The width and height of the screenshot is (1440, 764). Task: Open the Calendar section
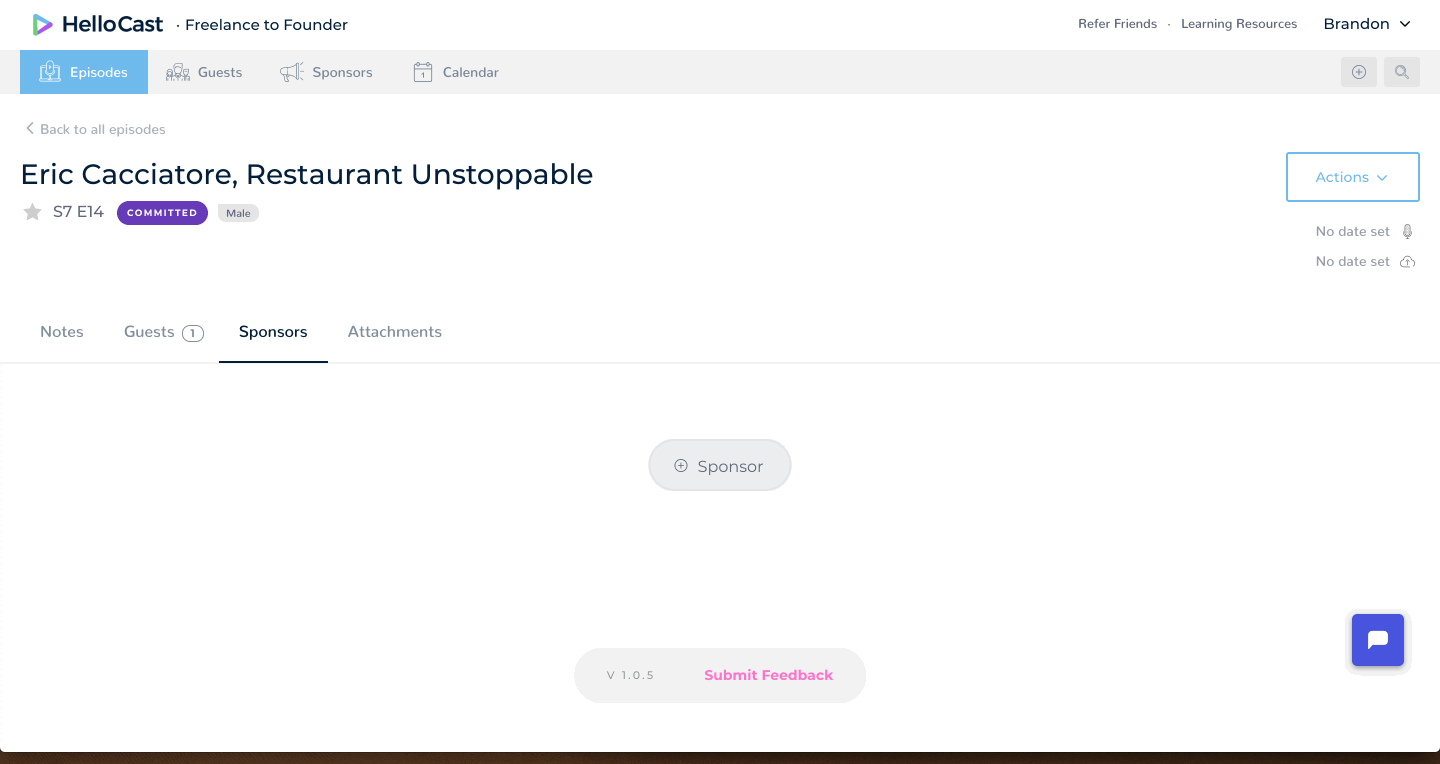[456, 72]
